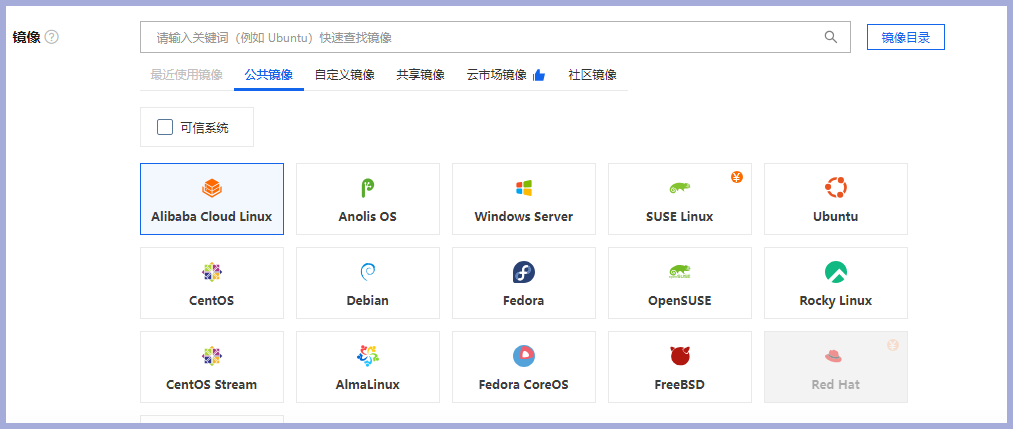This screenshot has height=429, width=1013.
Task: Choose the Windows Server label text
Action: pos(523,216)
